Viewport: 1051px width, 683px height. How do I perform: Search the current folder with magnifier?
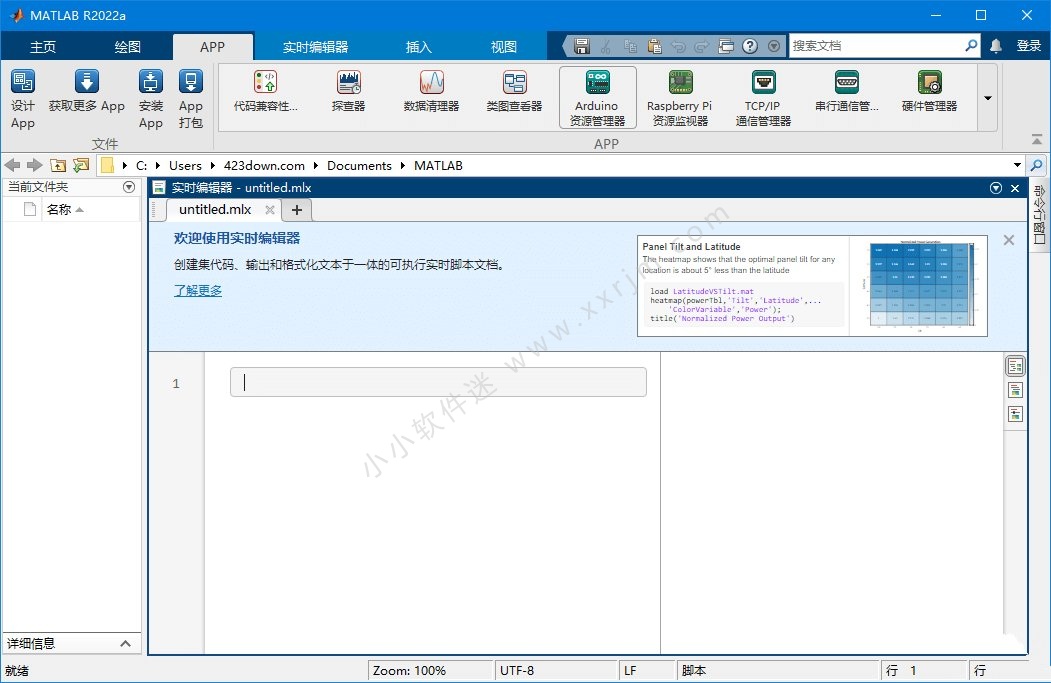[x=1037, y=165]
